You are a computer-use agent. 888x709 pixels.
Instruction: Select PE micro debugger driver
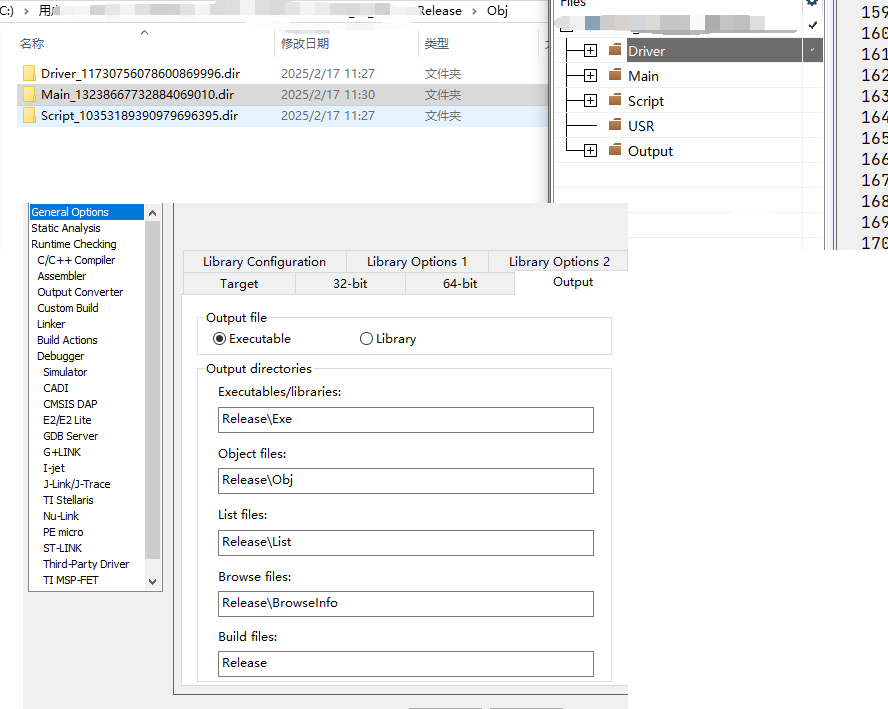[63, 532]
